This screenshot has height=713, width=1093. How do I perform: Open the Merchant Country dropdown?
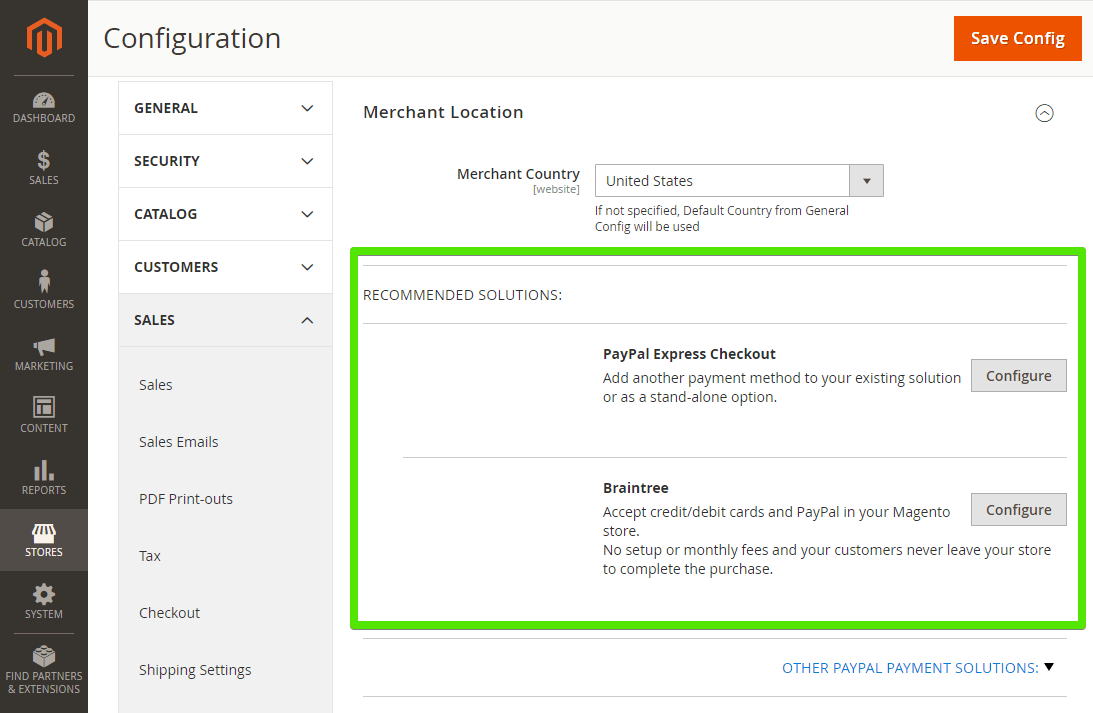tap(739, 181)
